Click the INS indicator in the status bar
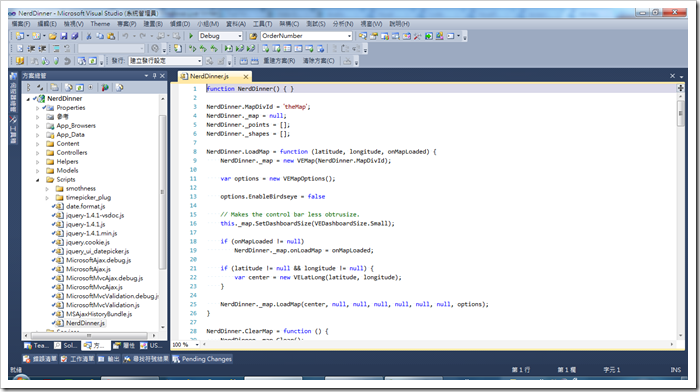The width and height of the screenshot is (700, 392). click(675, 370)
